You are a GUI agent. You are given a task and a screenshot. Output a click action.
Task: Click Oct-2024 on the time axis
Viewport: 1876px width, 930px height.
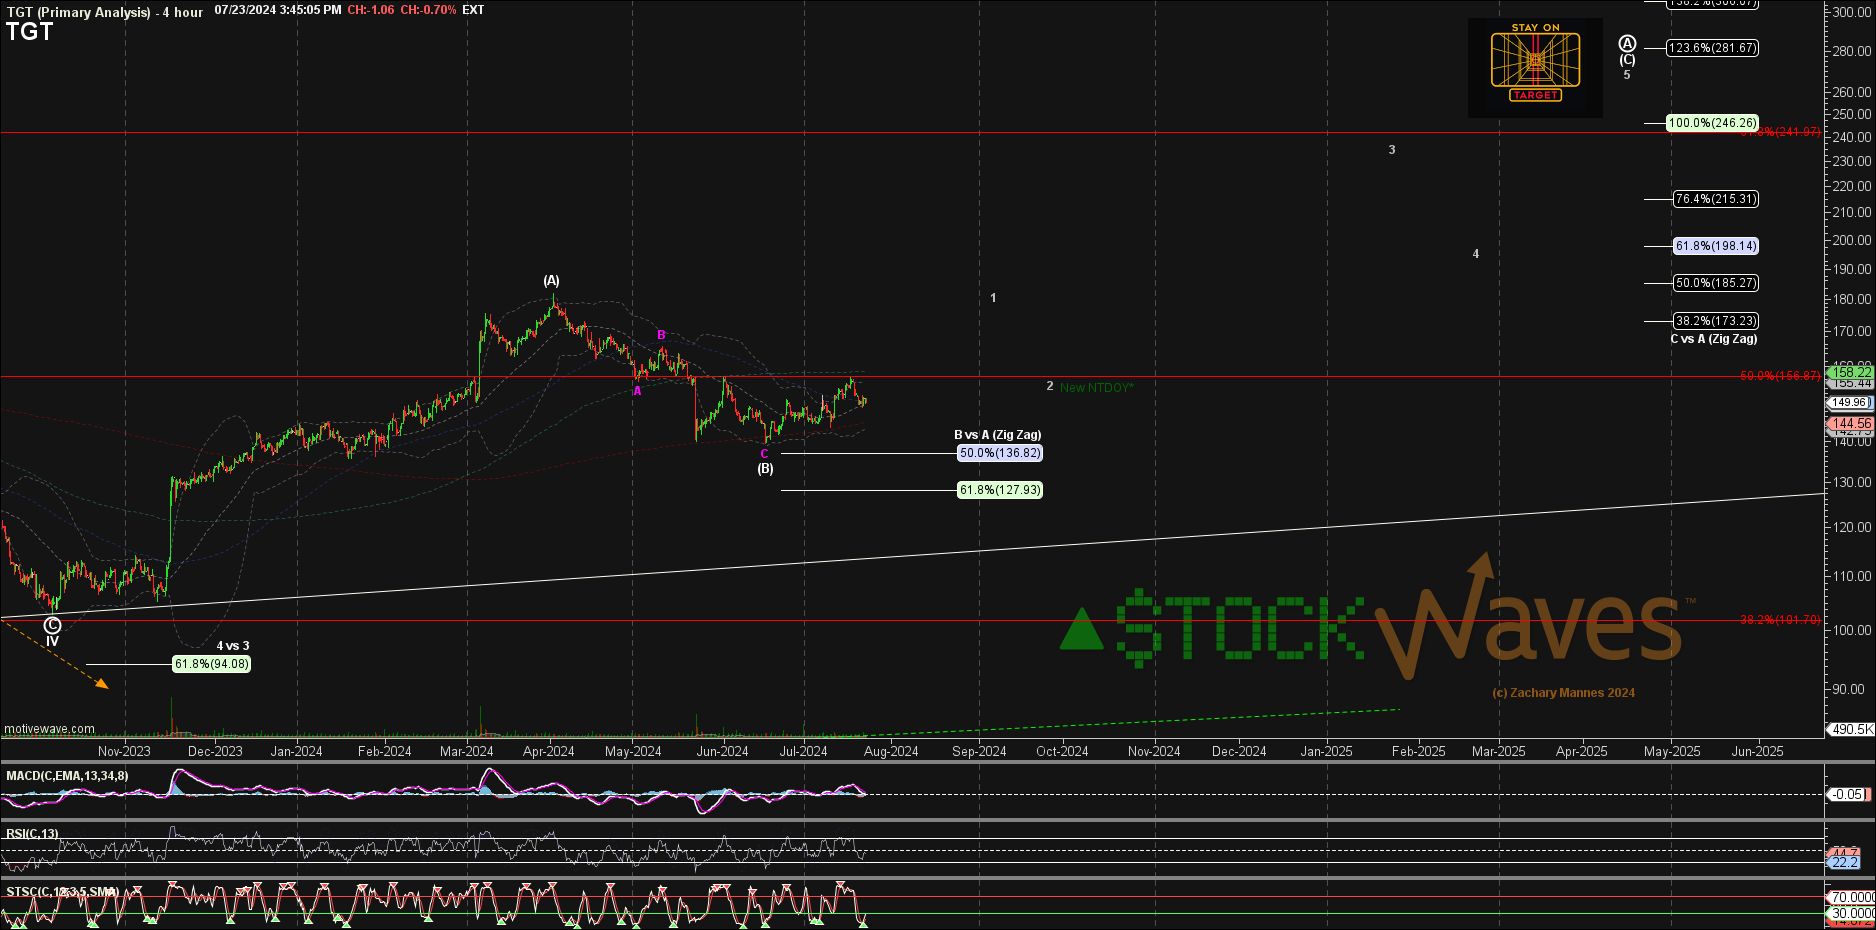click(1062, 751)
